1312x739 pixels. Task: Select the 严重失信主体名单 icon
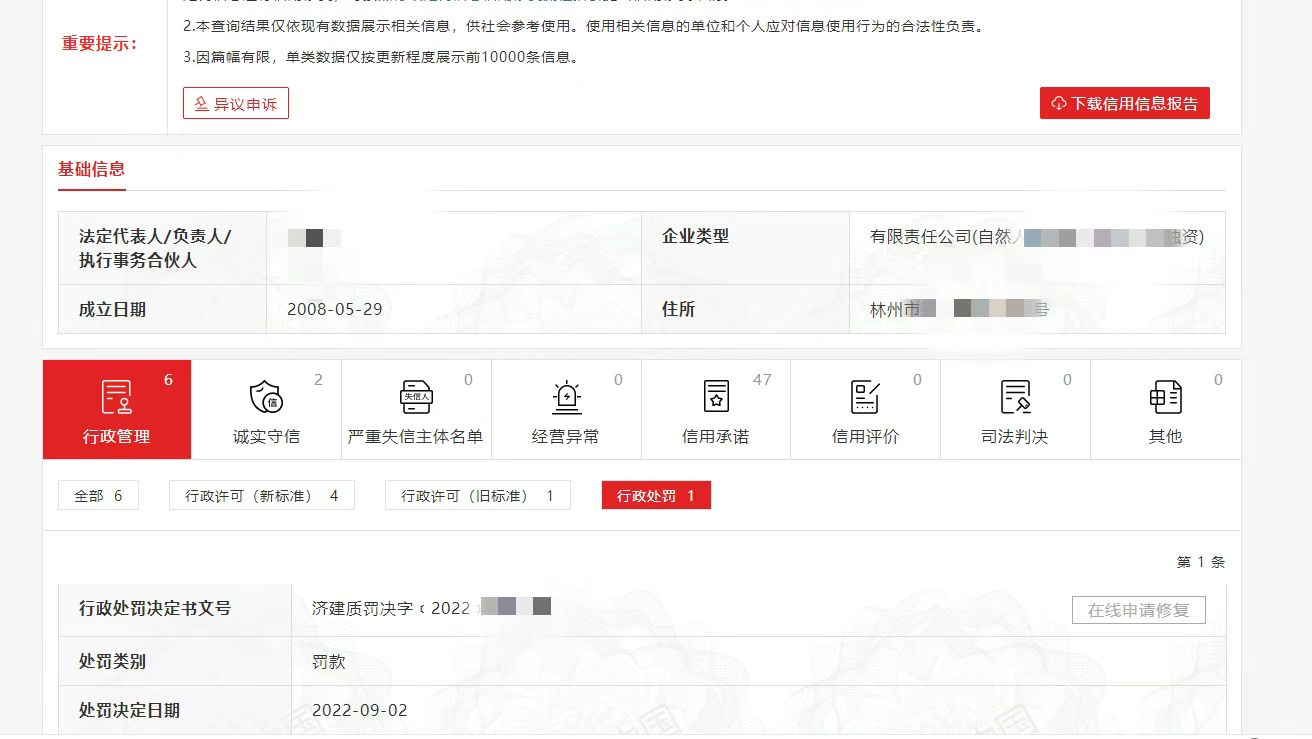(x=416, y=397)
